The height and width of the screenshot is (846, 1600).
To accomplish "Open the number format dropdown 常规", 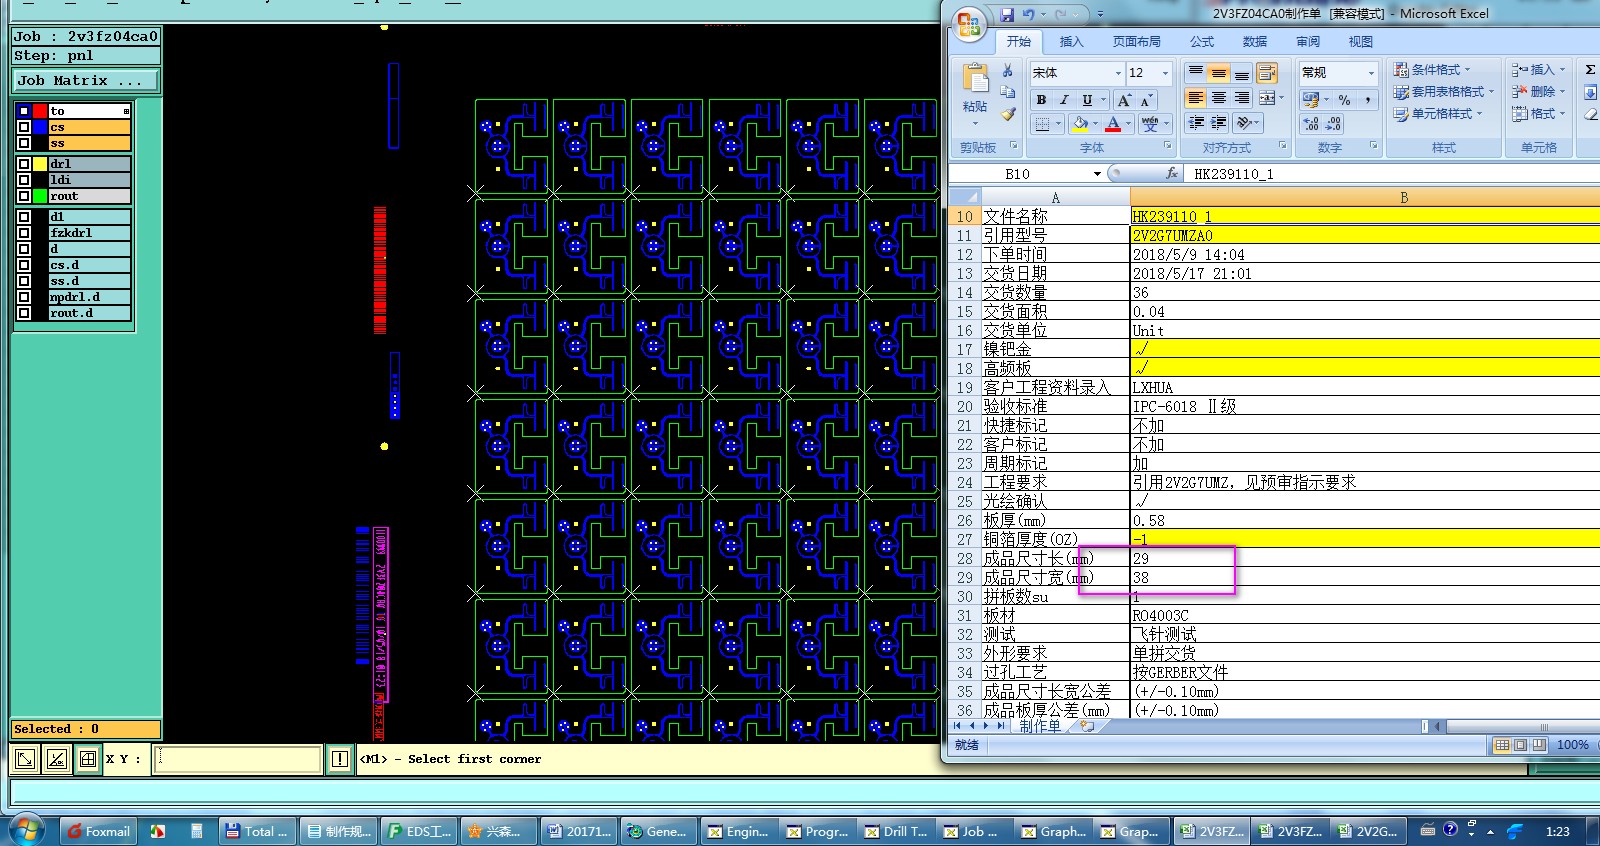I will coord(1371,73).
